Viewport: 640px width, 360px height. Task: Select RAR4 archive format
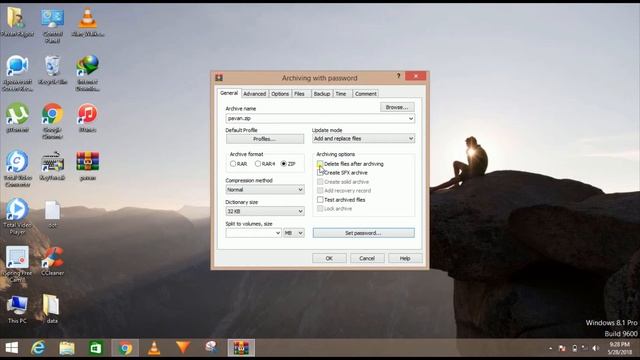pos(258,164)
